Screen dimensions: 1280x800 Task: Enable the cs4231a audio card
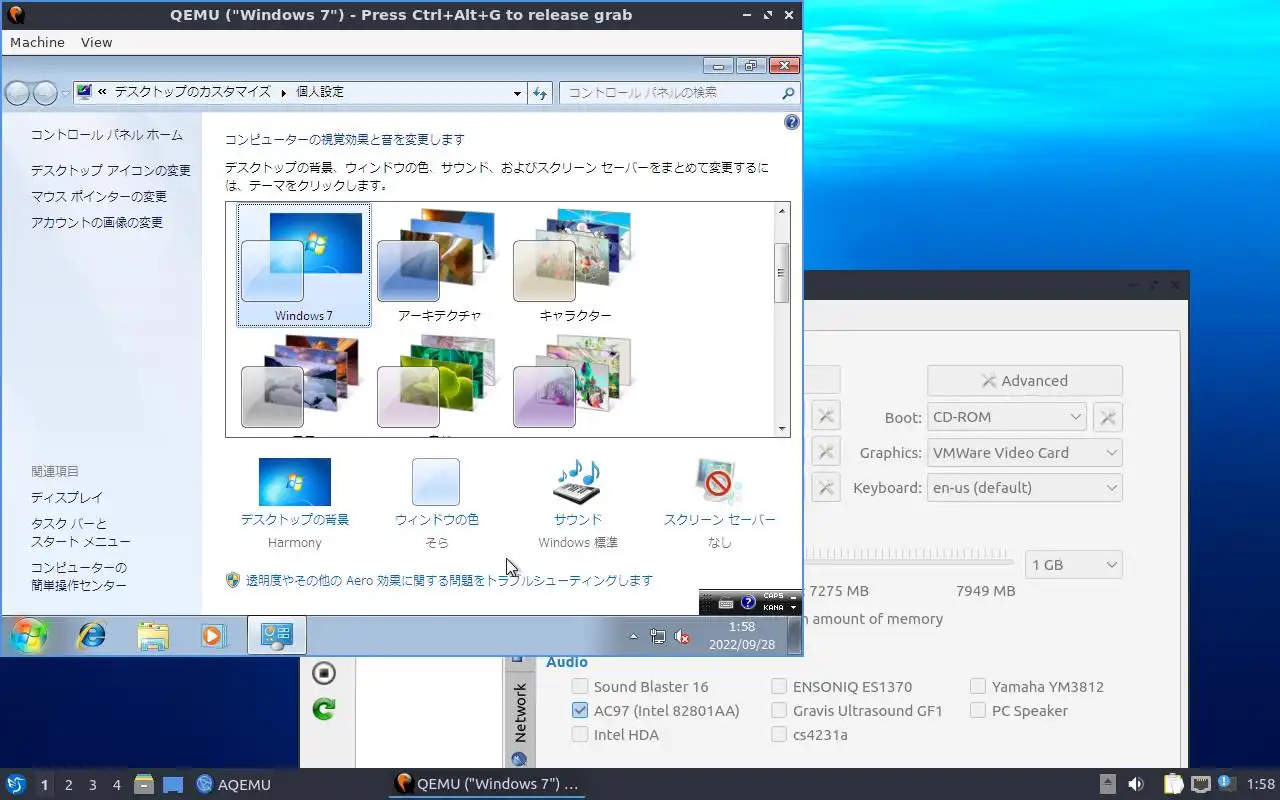click(x=779, y=734)
